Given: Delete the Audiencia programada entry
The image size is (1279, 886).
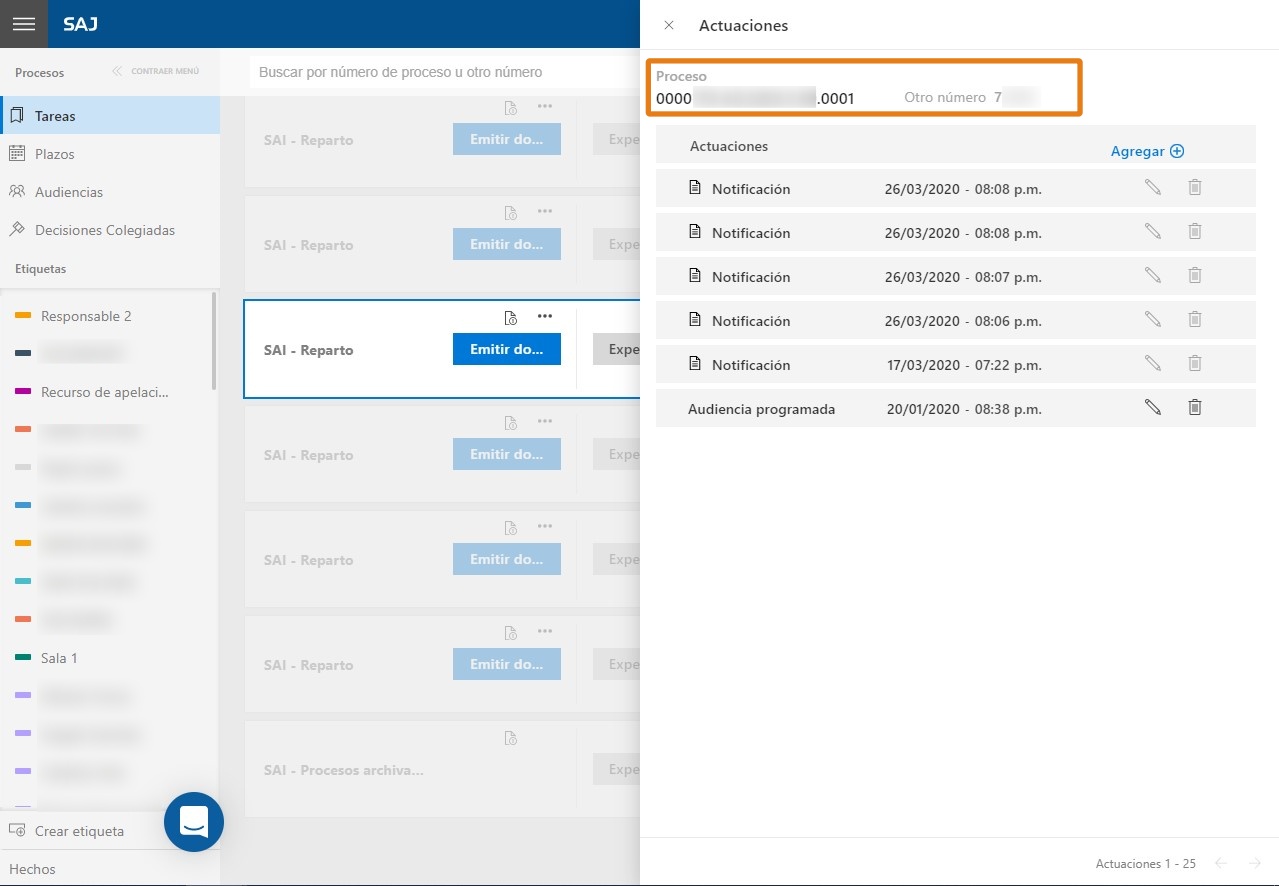Looking at the screenshot, I should (x=1194, y=407).
